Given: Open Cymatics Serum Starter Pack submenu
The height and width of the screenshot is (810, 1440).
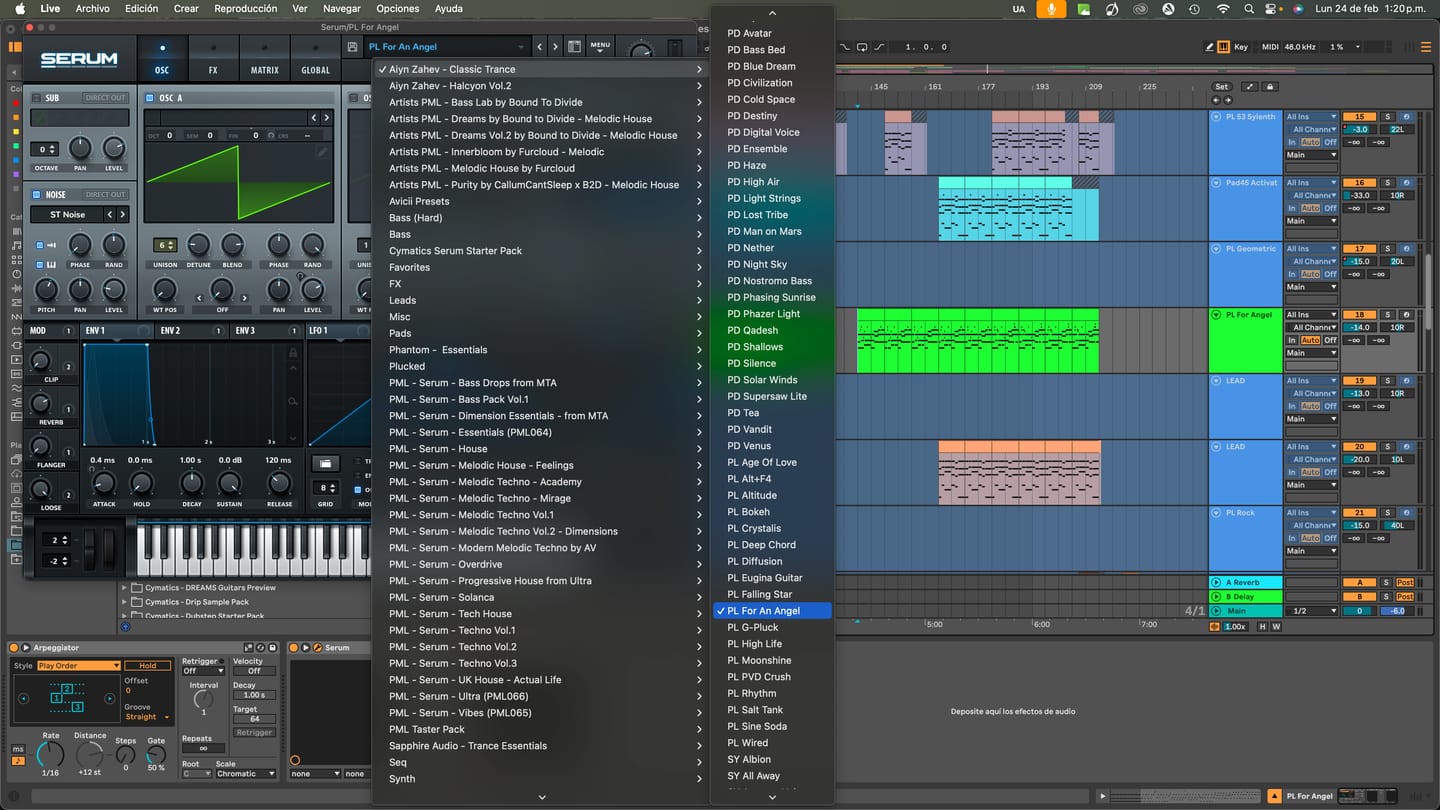Looking at the screenshot, I should click(x=540, y=251).
